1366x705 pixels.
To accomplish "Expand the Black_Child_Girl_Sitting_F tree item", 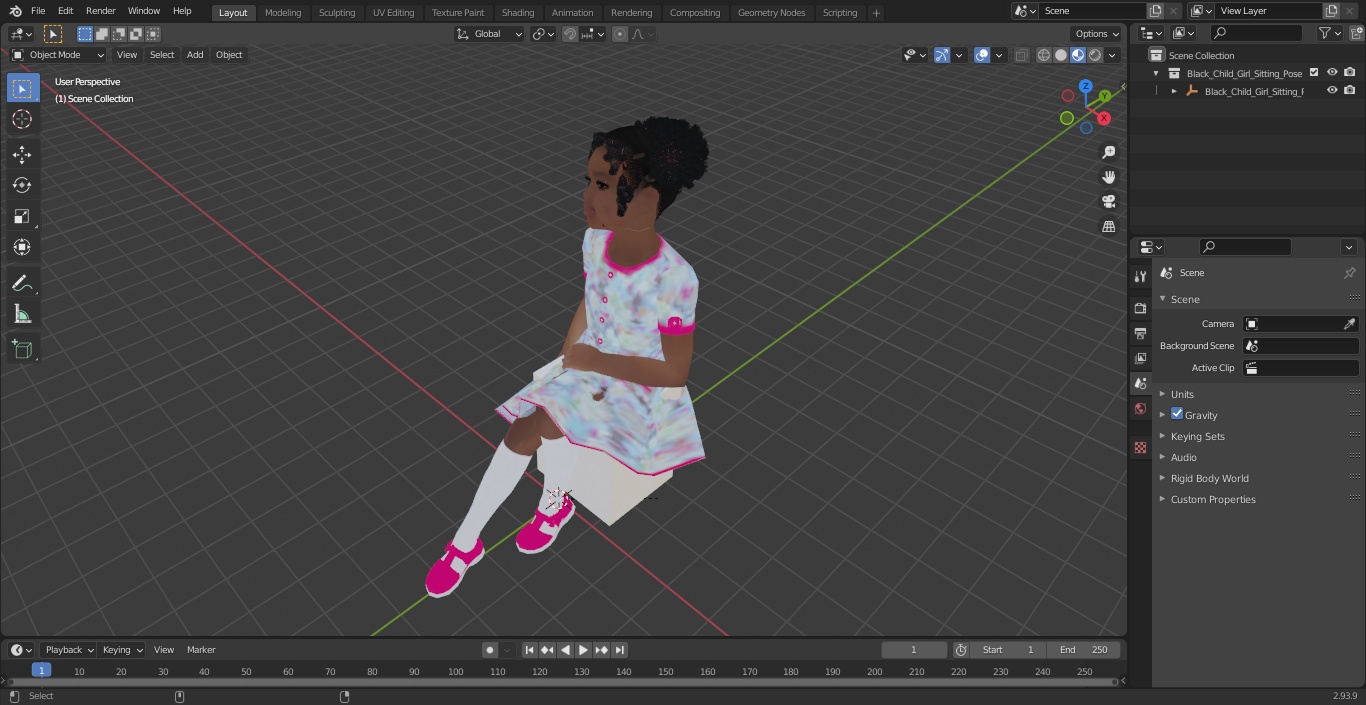I will pos(1174,91).
